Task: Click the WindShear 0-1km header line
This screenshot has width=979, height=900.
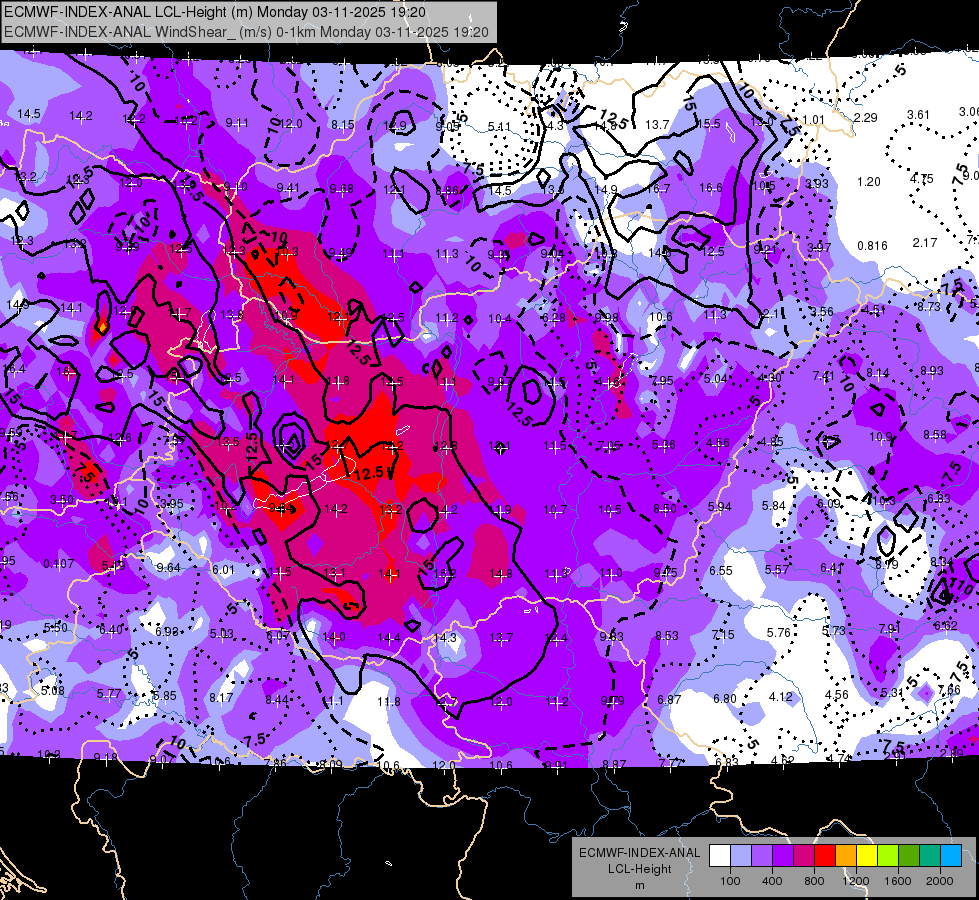Action: point(246,32)
